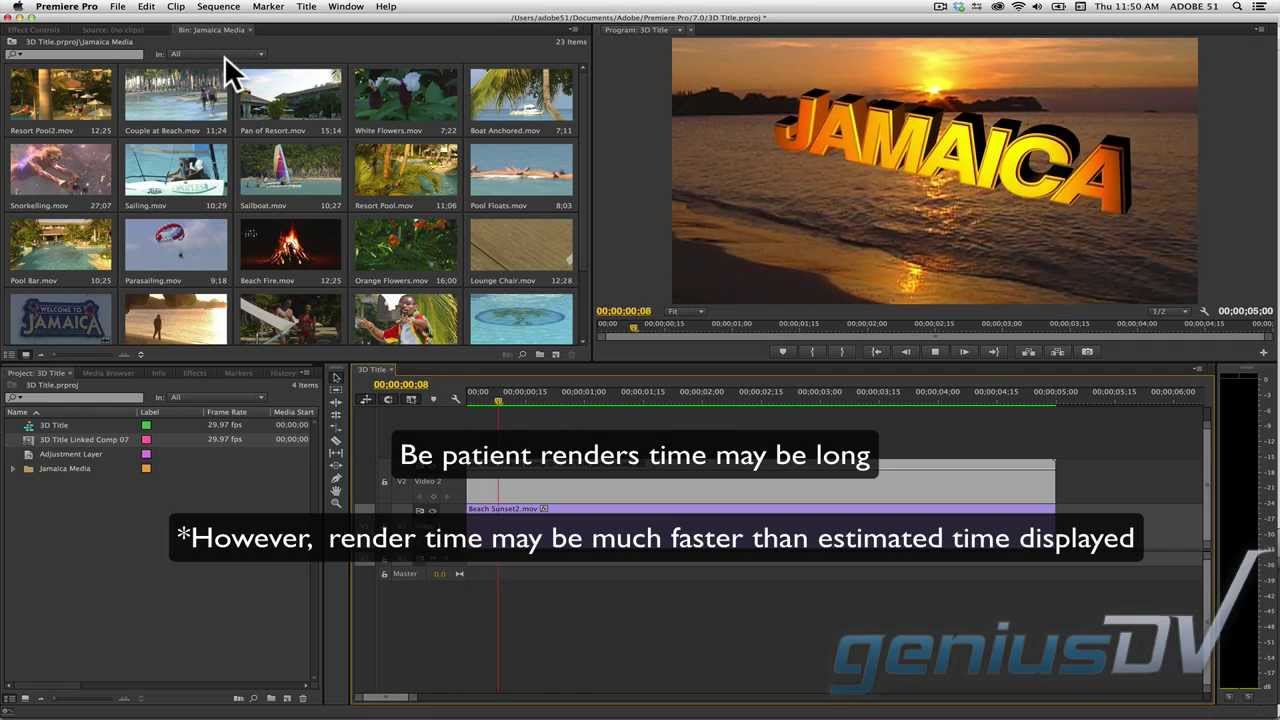
Task: Open the Clip menu
Action: 176,7
